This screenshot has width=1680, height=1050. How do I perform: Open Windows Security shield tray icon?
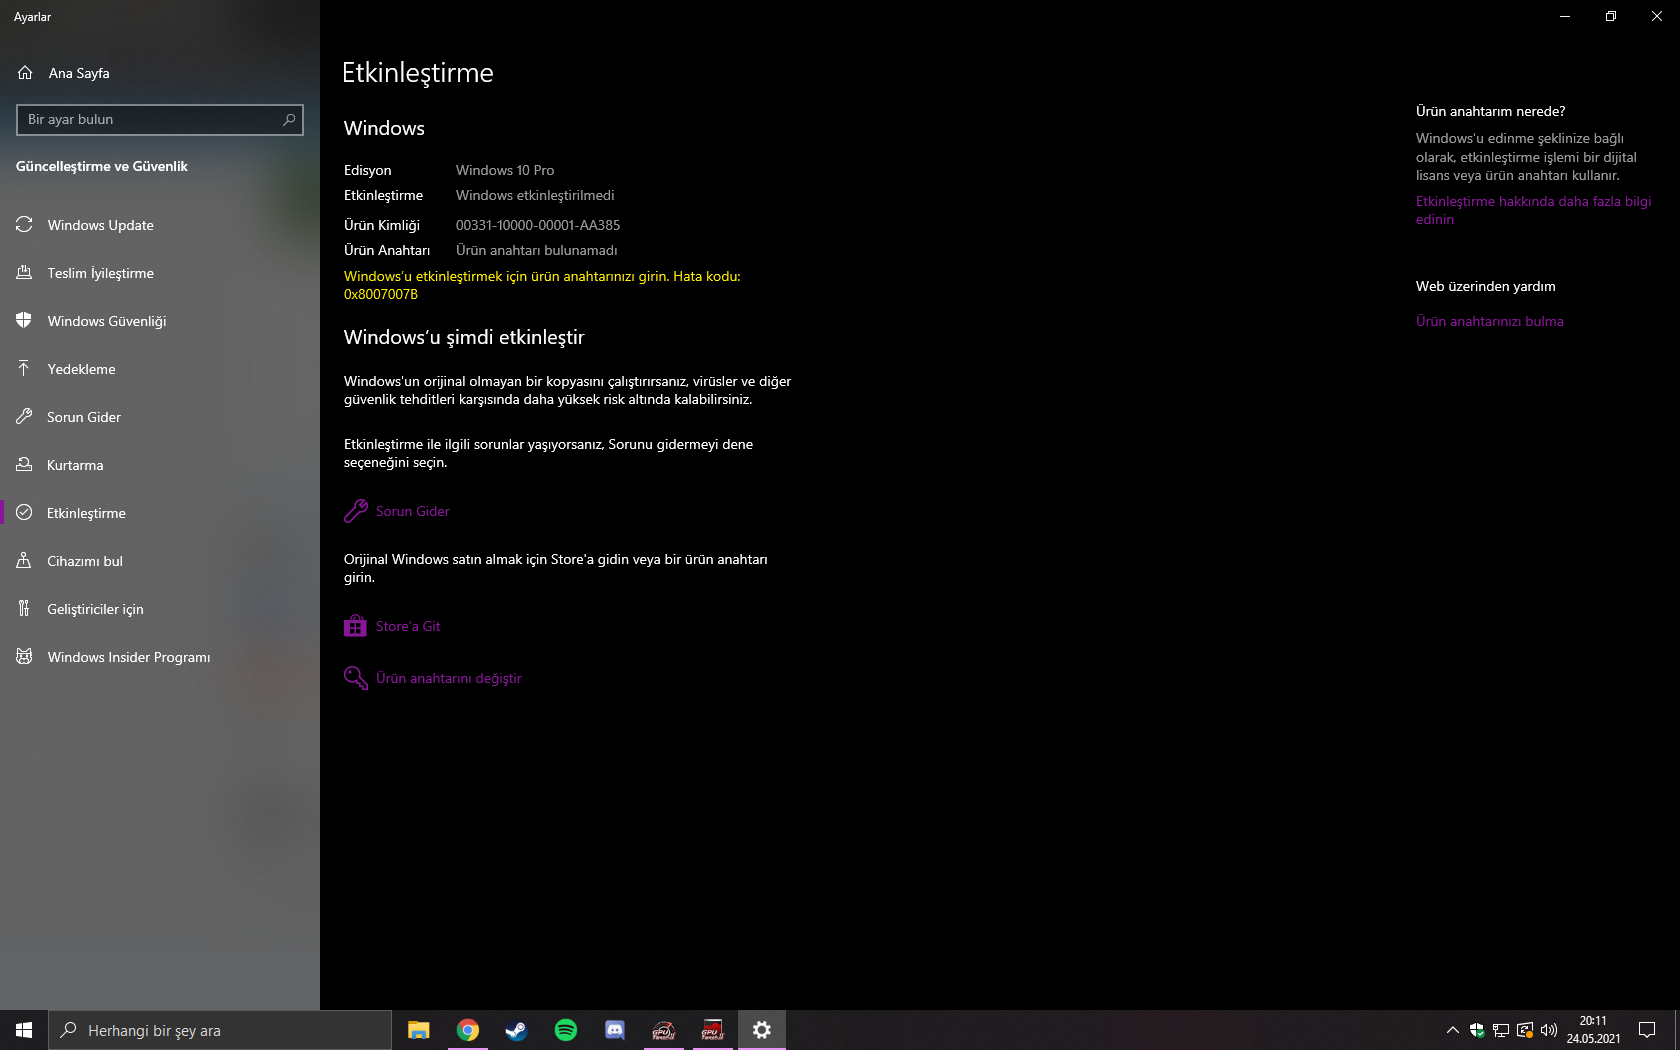pos(1477,1030)
